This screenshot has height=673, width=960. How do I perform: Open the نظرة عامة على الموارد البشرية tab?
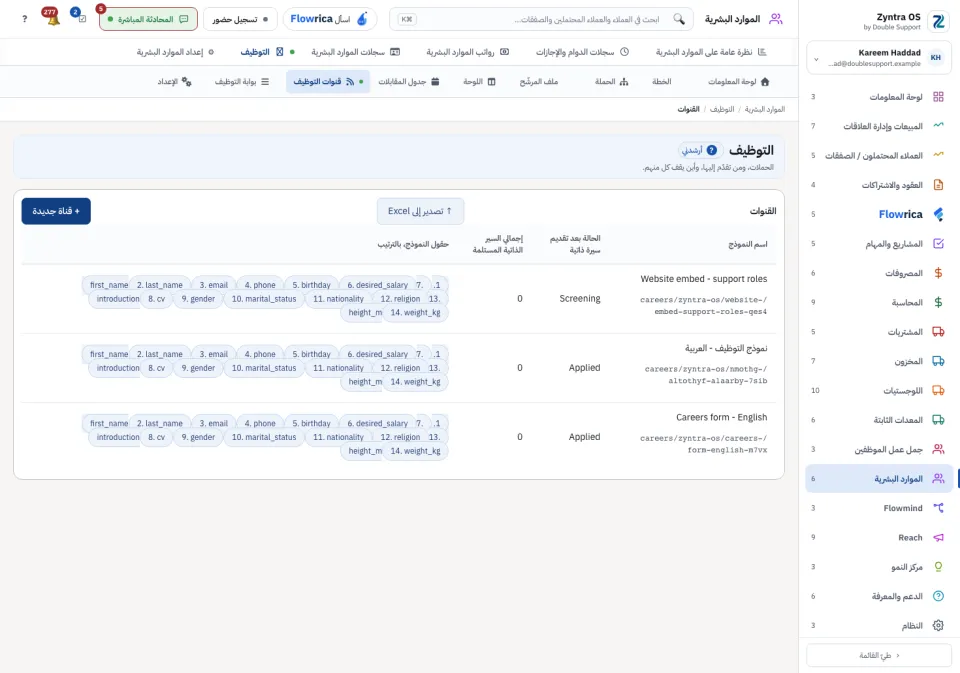tap(711, 52)
